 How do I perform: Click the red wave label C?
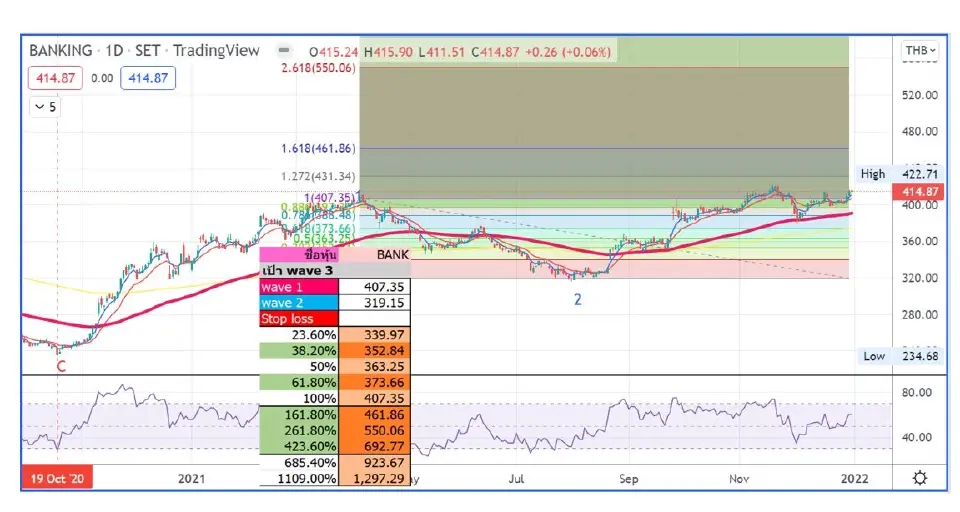61,367
